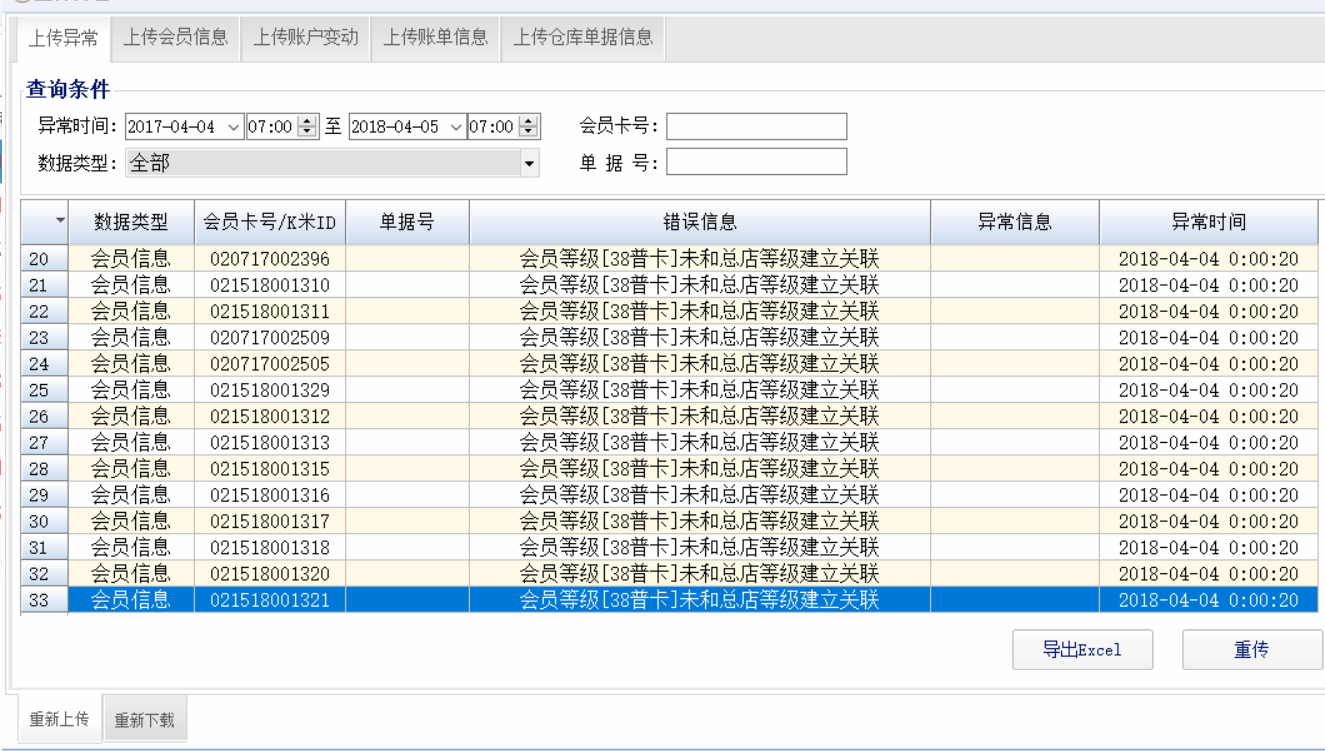Click card number 020717002509
Screen dimensions: 1325x751
[270, 337]
